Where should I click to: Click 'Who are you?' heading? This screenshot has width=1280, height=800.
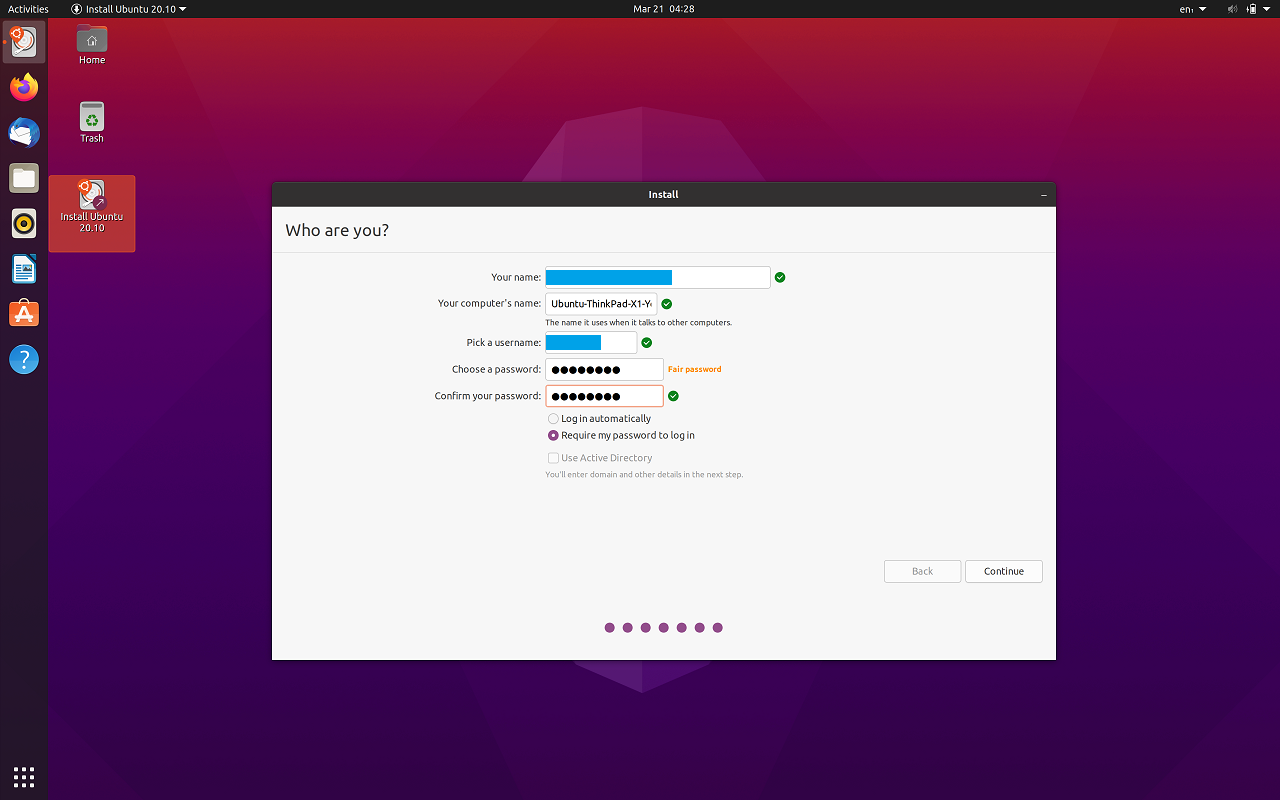[337, 230]
